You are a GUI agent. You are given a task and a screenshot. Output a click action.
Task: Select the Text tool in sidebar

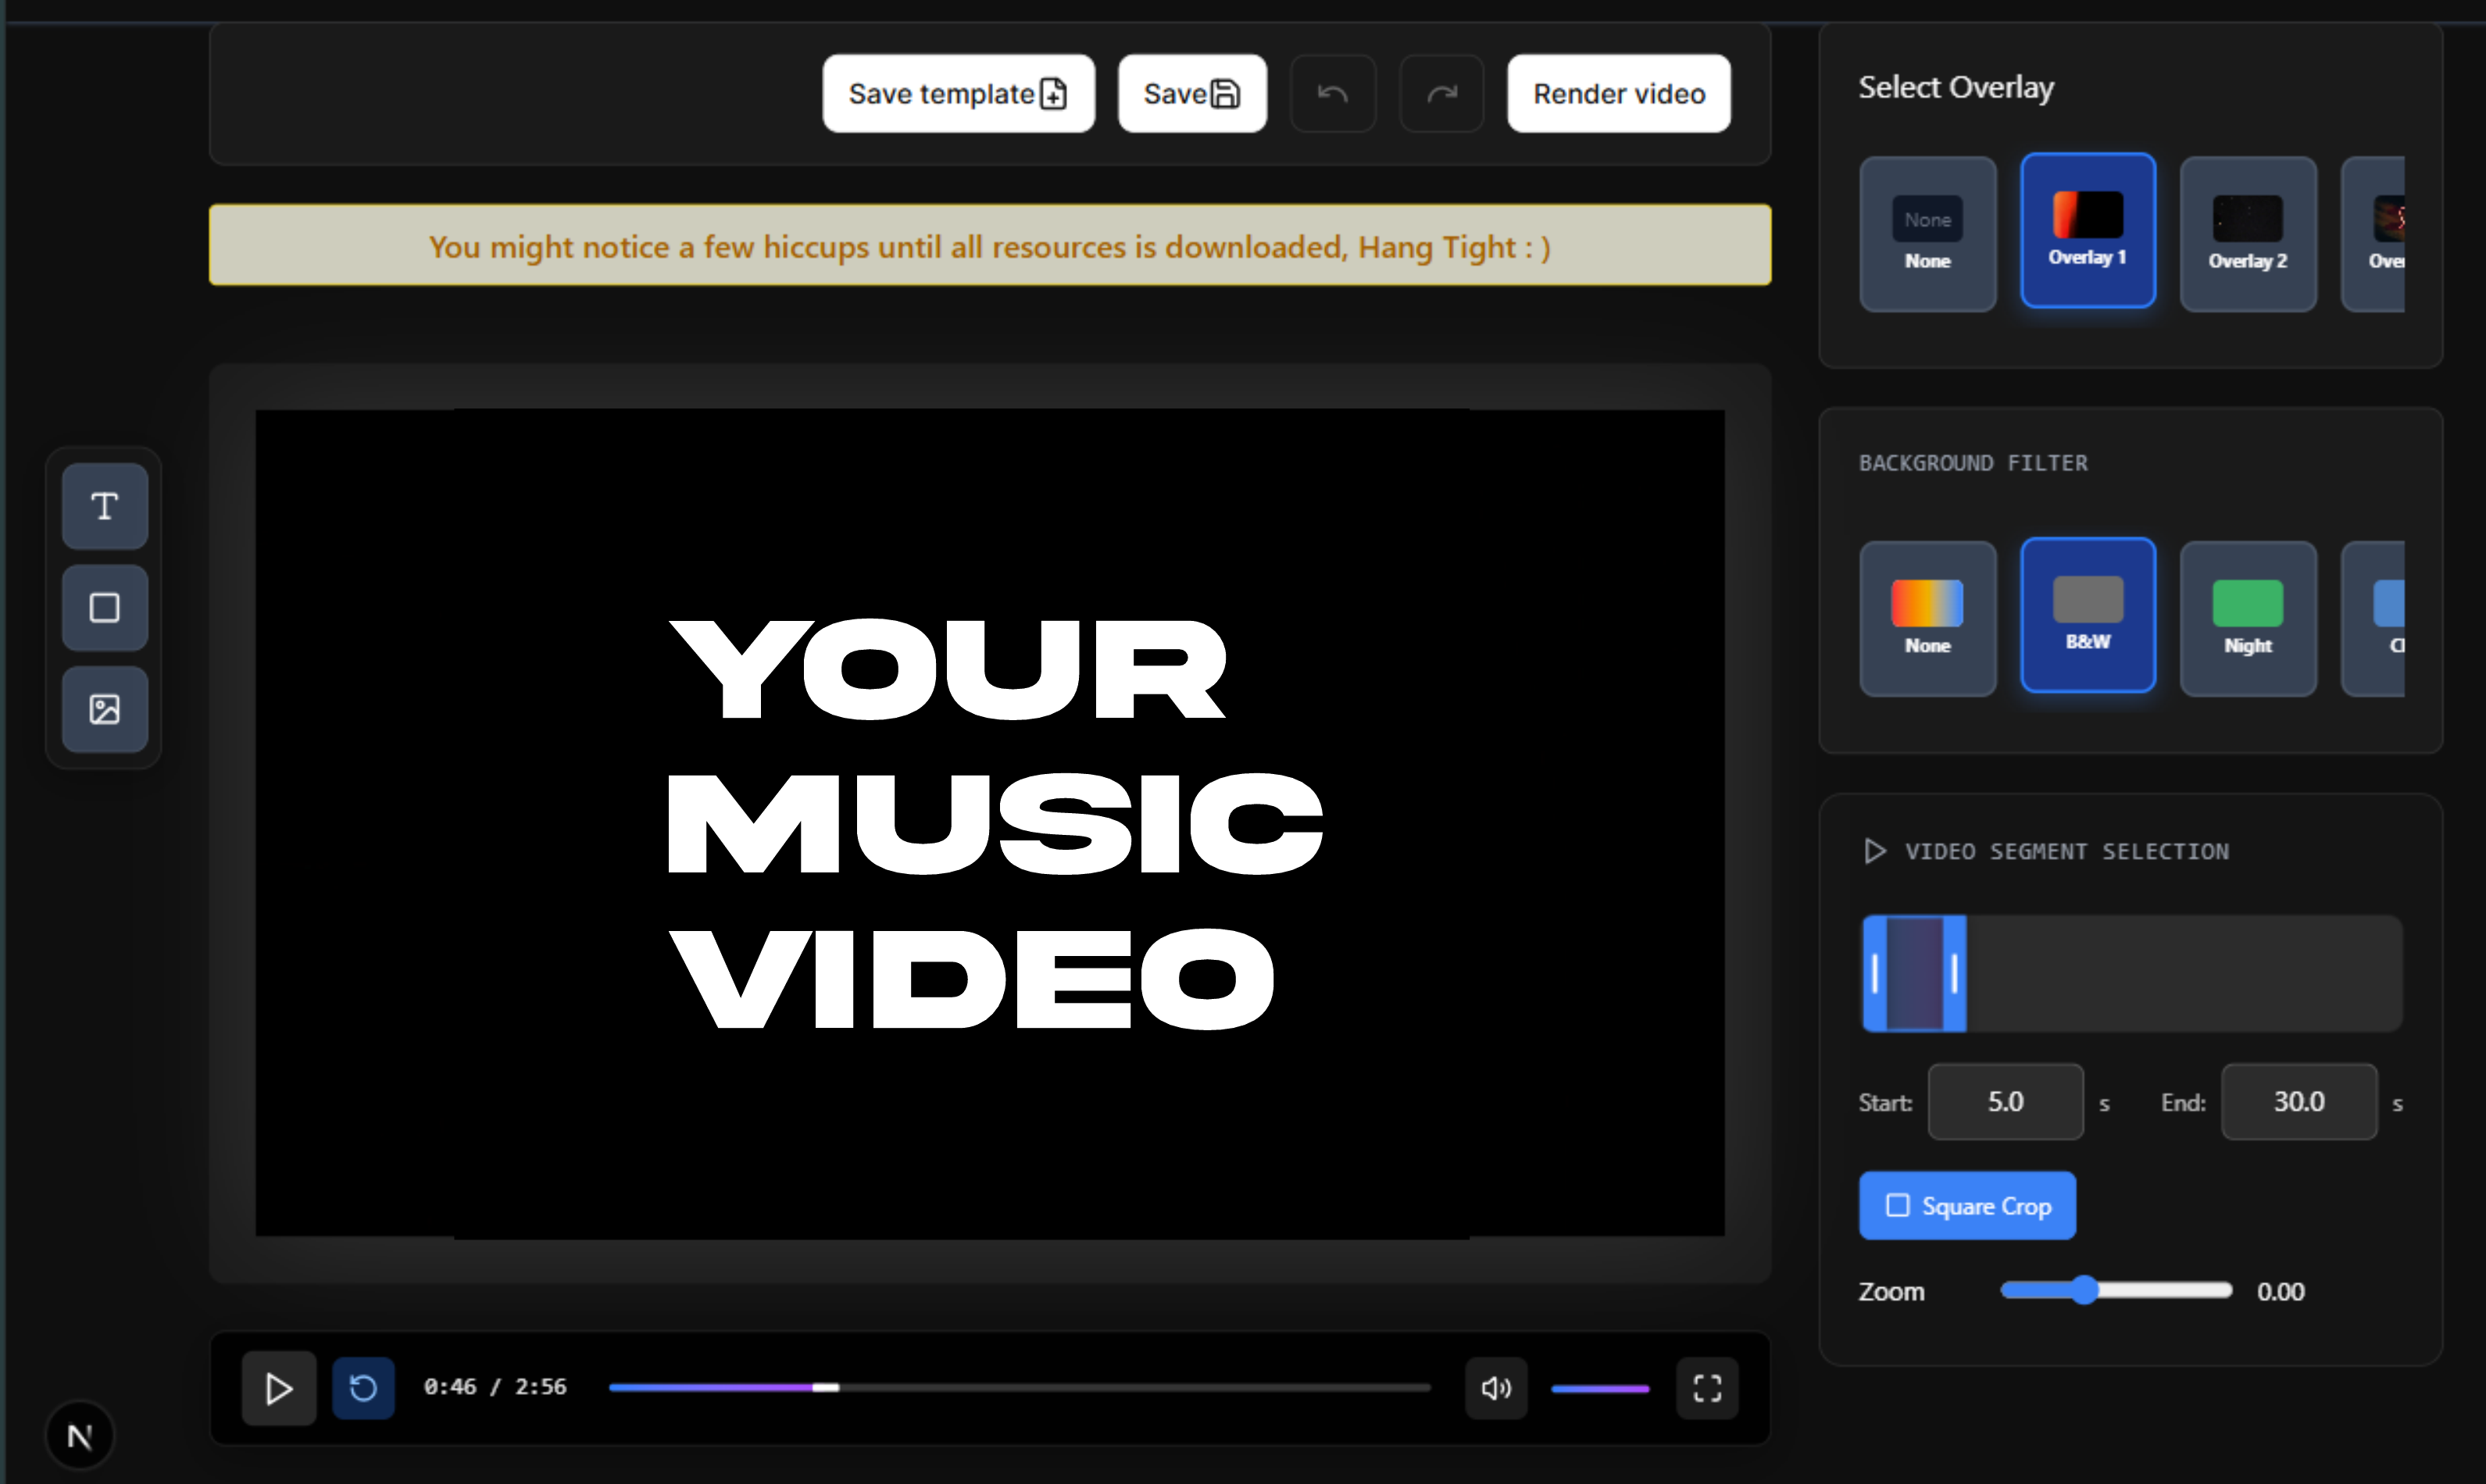coord(105,506)
